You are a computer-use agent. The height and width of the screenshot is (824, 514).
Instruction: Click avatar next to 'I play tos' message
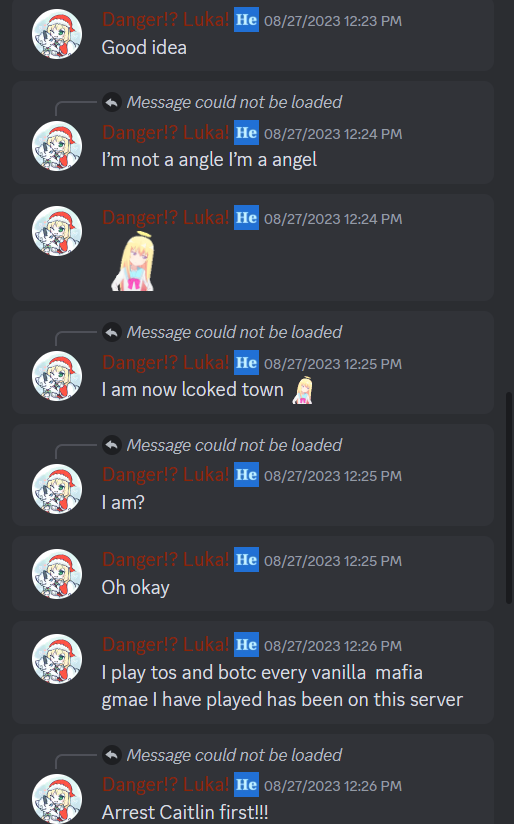tap(57, 659)
